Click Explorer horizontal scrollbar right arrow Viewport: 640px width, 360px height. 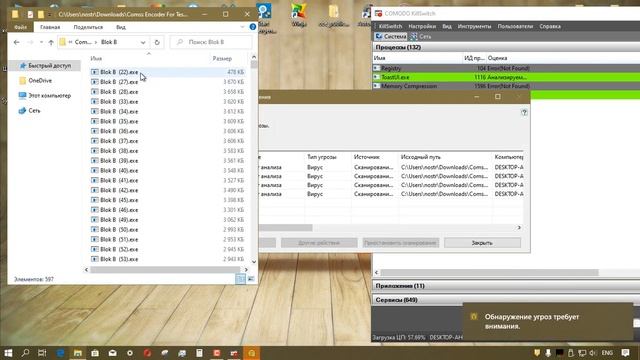(x=246, y=270)
